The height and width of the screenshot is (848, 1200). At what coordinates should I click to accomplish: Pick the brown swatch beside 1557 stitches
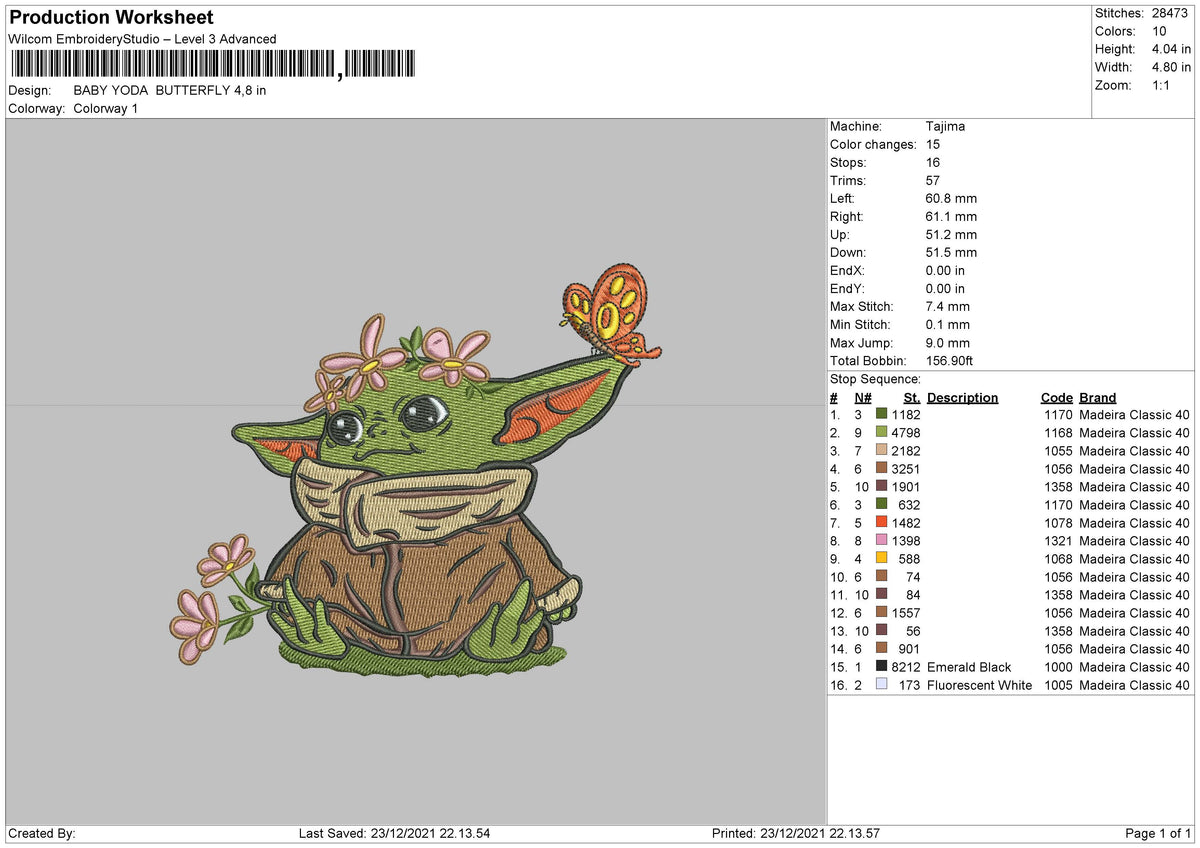coord(881,613)
